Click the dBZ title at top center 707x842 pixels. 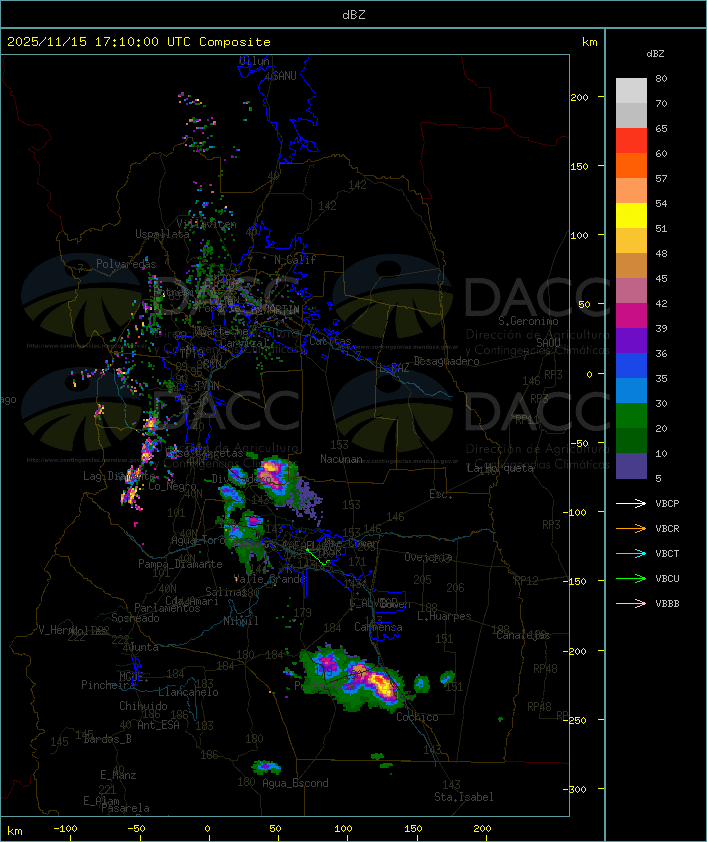pos(354,15)
